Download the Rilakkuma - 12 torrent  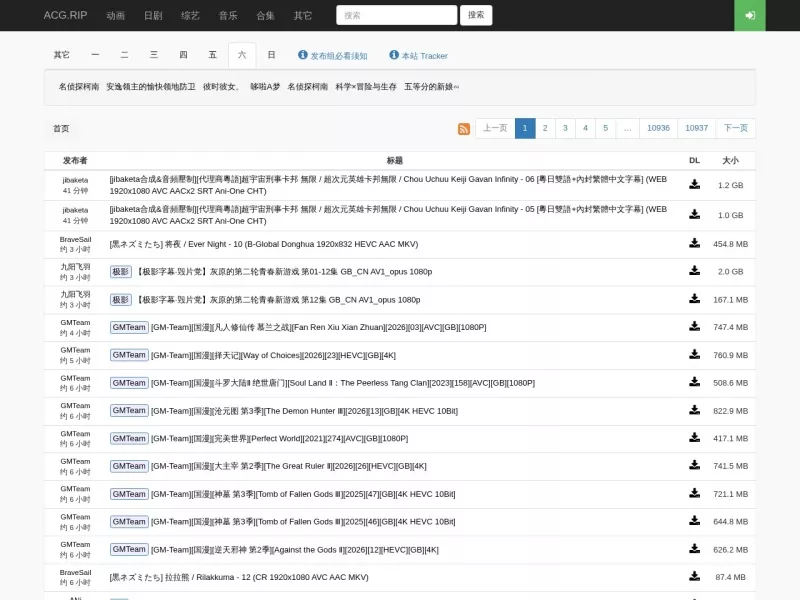pyautogui.click(x=694, y=577)
